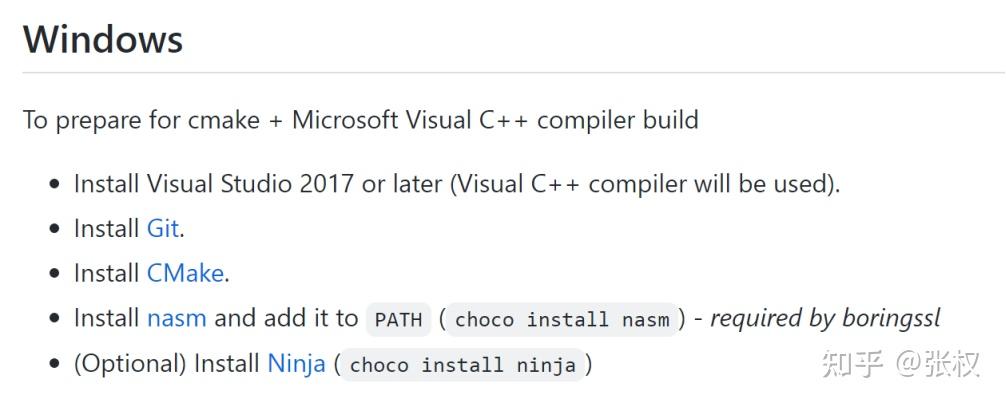This screenshot has width=1006, height=404.
Task: Click the bullet beside Install CMake
Action: click(x=54, y=274)
